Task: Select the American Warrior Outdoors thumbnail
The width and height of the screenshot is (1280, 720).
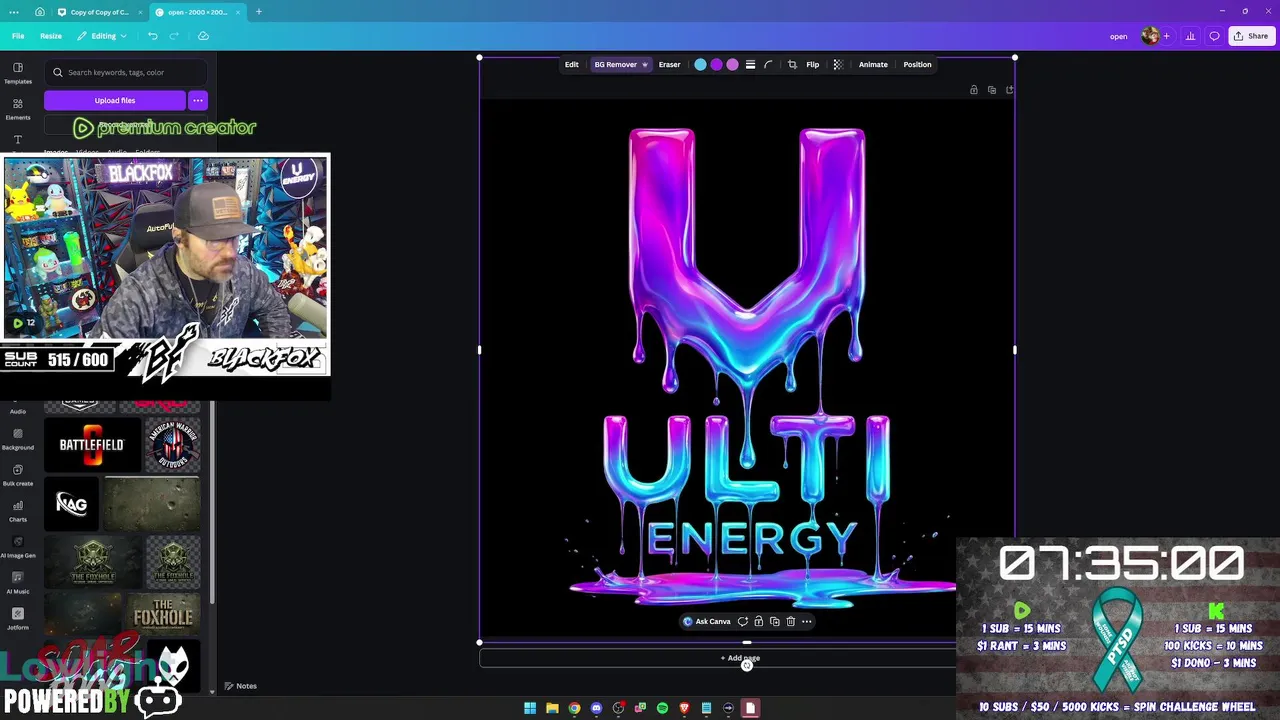Action: tap(173, 445)
